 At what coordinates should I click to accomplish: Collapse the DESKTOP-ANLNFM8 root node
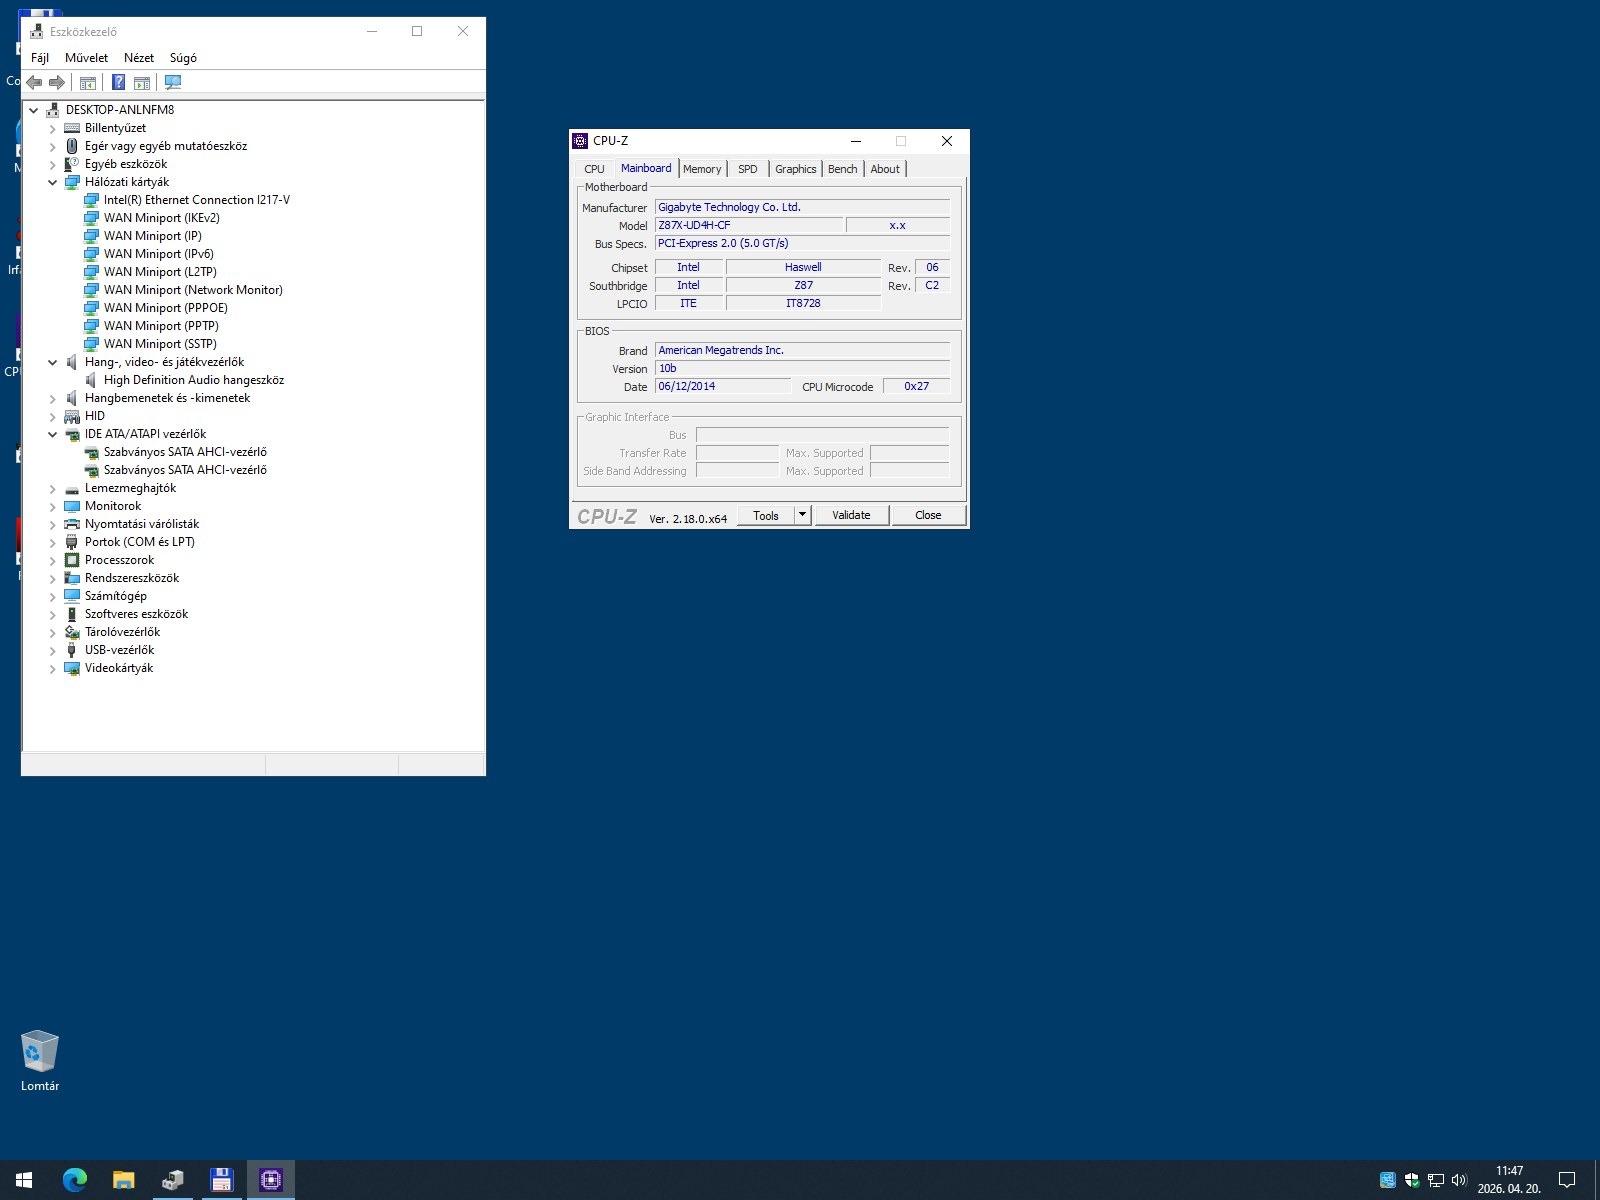pyautogui.click(x=34, y=110)
